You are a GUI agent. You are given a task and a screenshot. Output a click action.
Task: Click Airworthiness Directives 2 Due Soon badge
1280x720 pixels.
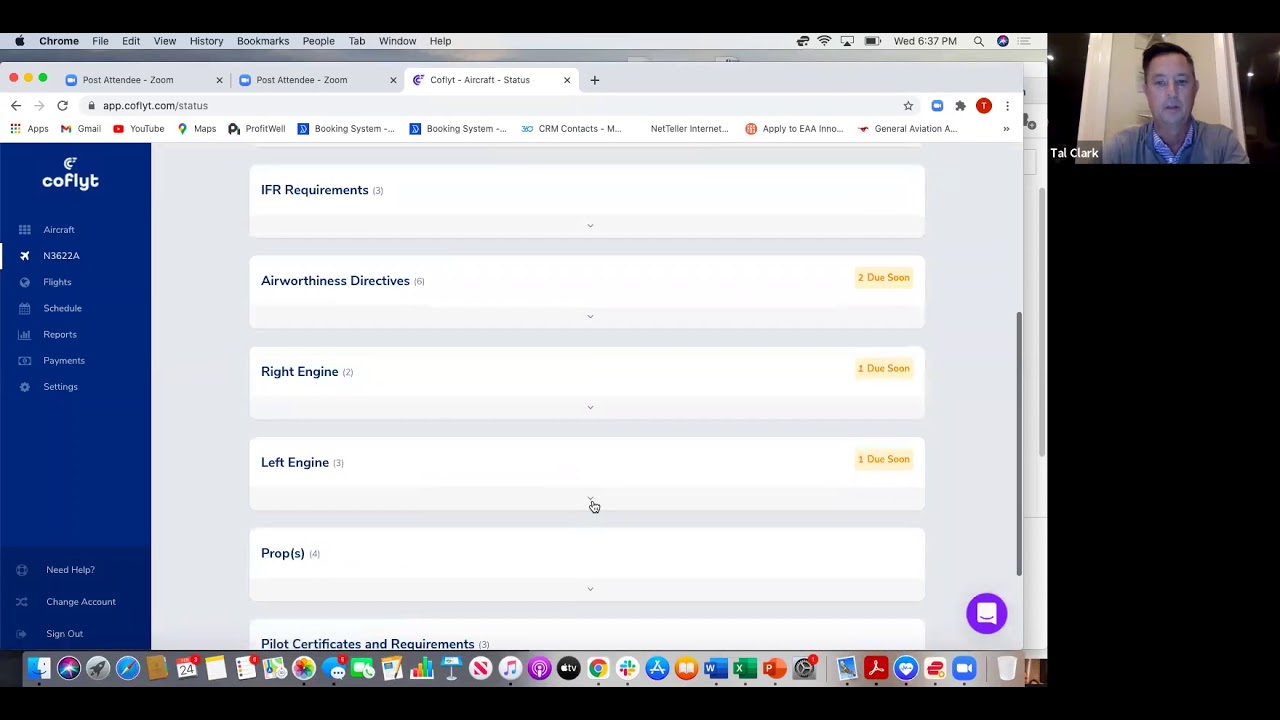click(x=883, y=278)
